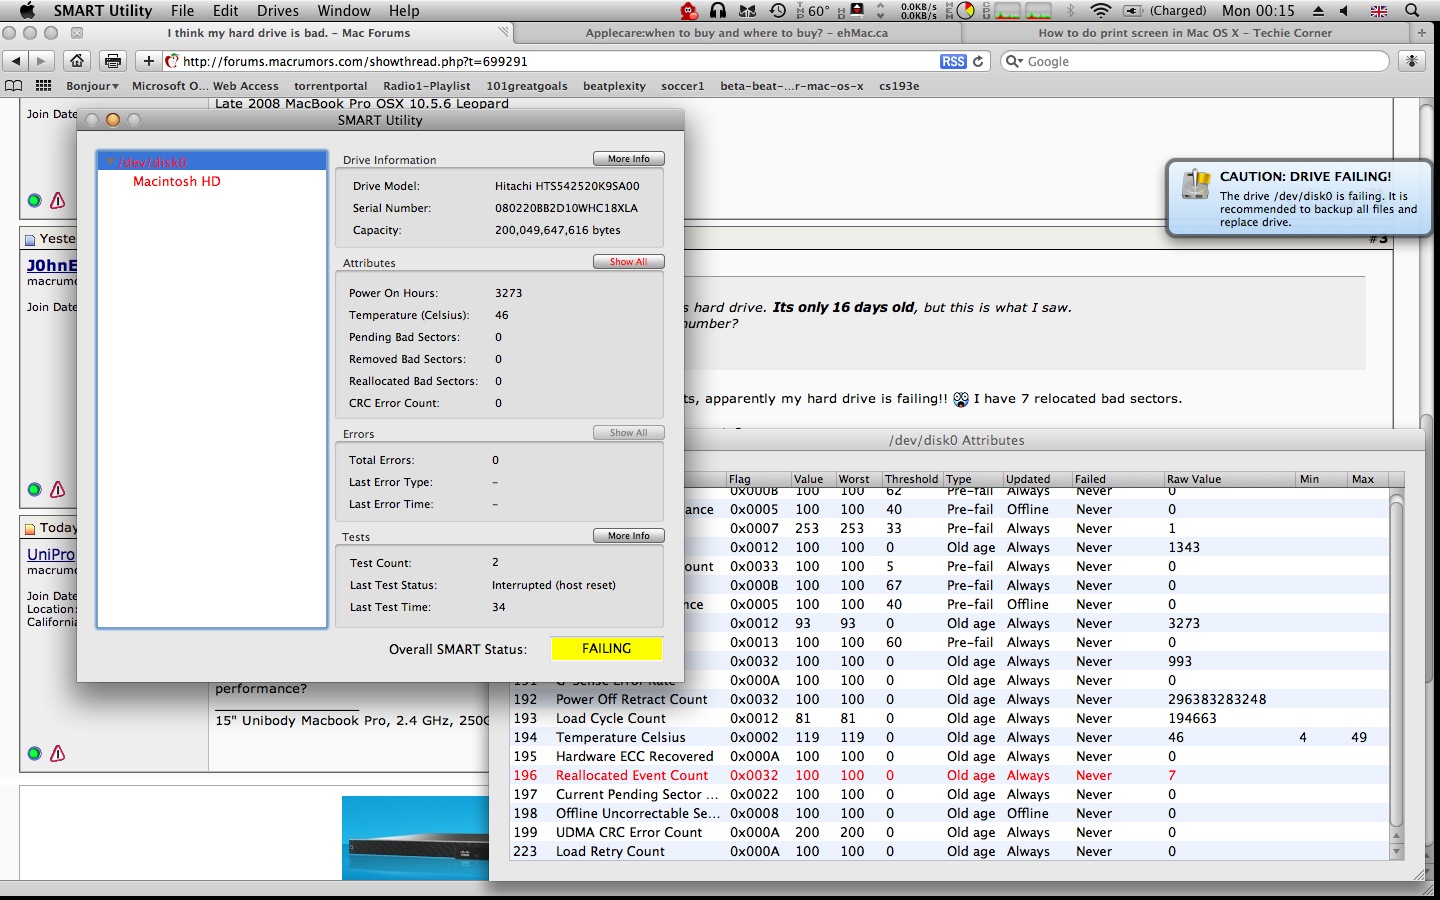
Task: Open the headphones menu bar icon
Action: (718, 10)
